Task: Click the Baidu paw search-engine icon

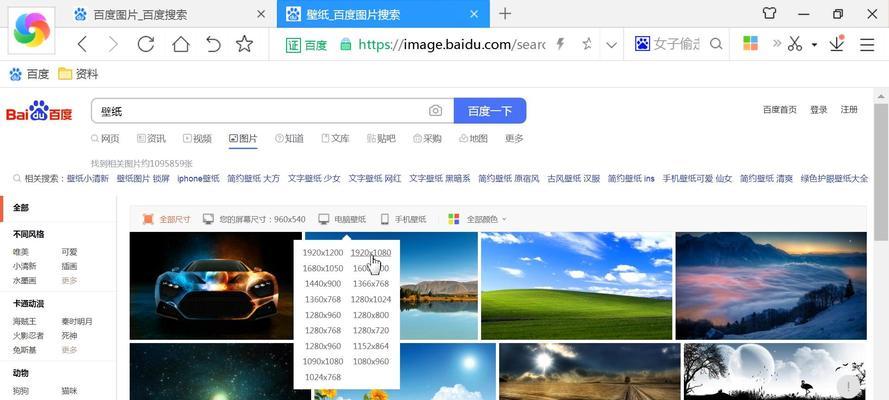Action: pyautogui.click(x=642, y=44)
